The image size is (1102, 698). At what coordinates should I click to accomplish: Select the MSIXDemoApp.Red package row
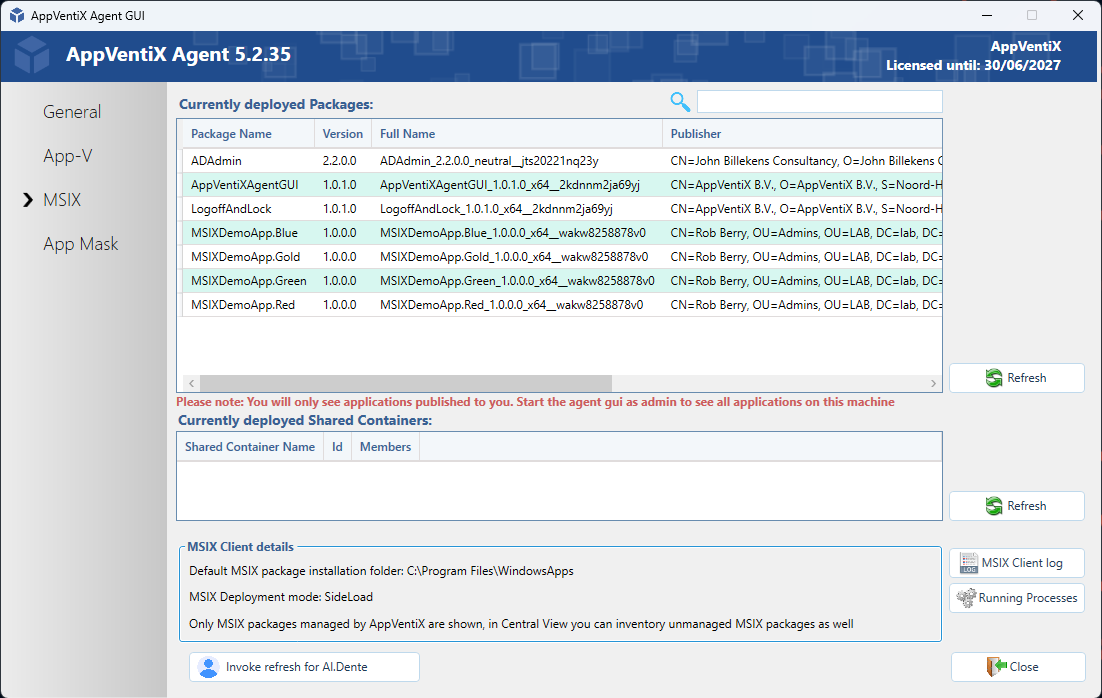[562, 304]
